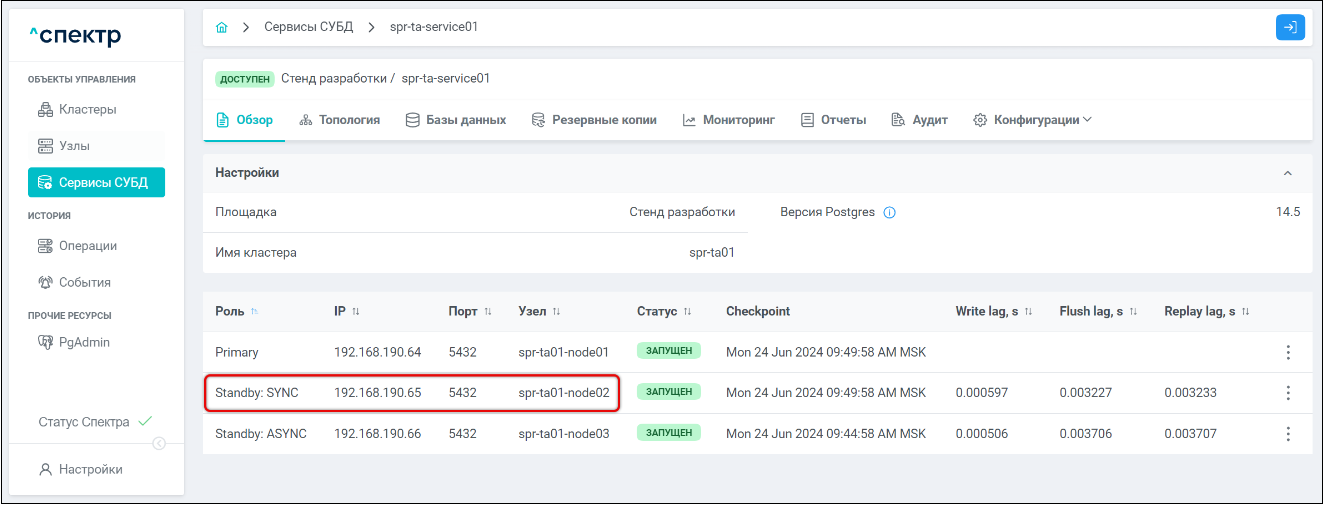
Task: Open three-dot menu for Standby: ASYNC row
Action: pyautogui.click(x=1288, y=434)
